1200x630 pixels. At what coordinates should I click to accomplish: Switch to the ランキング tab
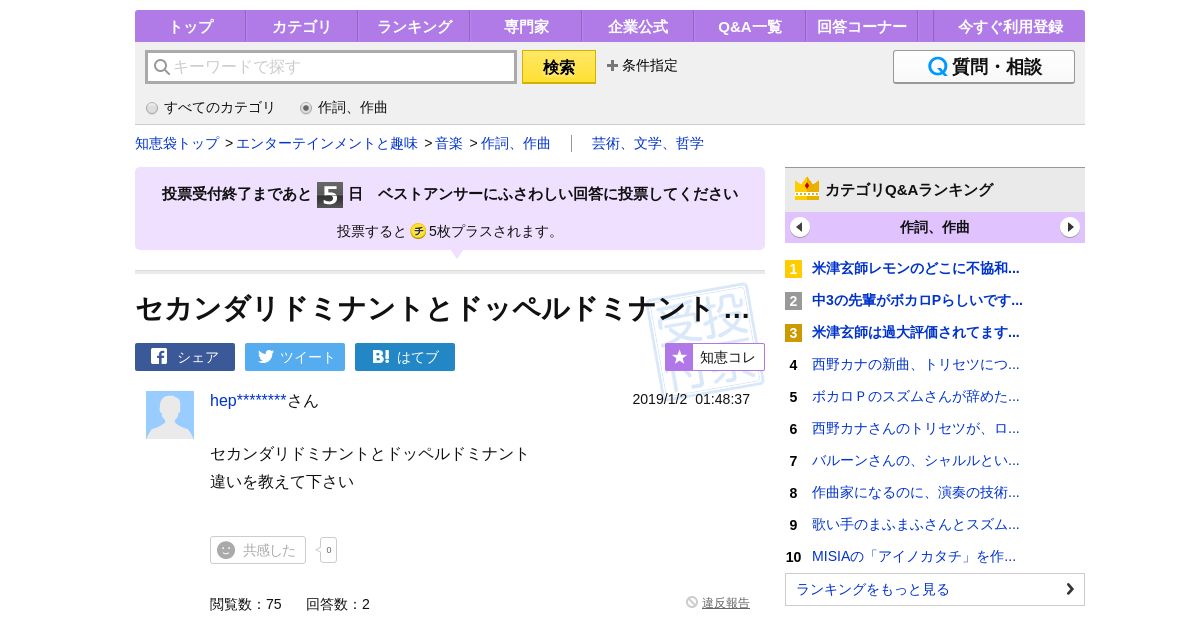pyautogui.click(x=413, y=26)
